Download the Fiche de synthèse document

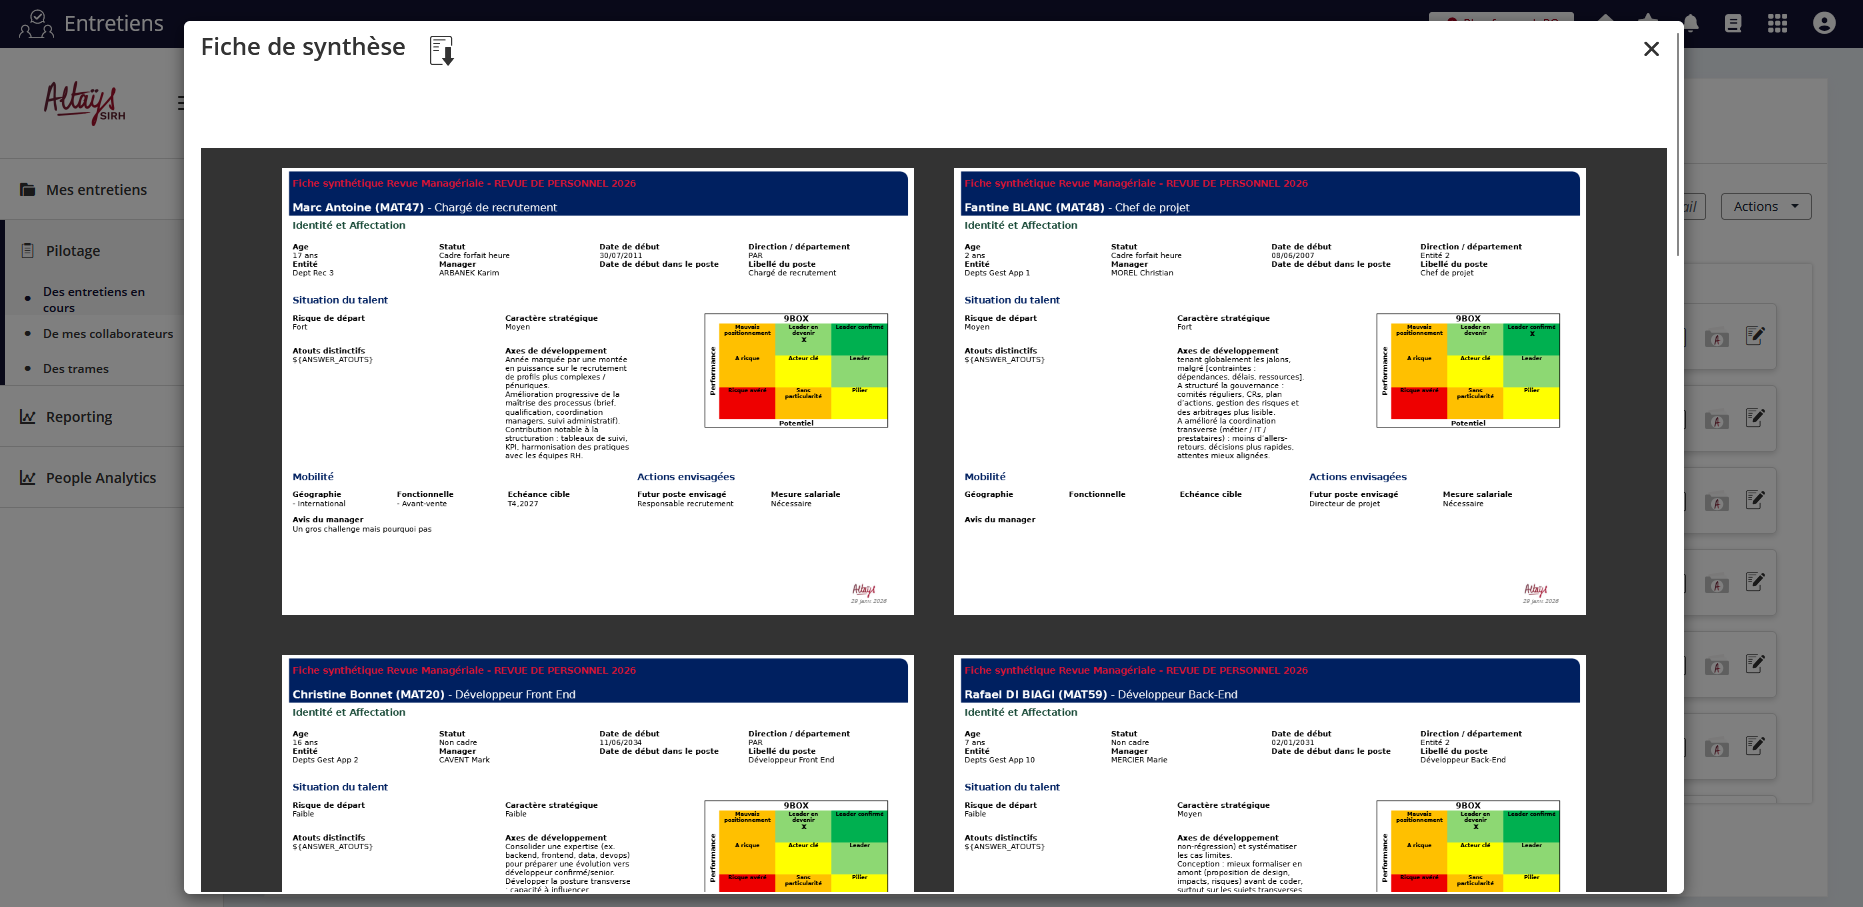(x=441, y=50)
